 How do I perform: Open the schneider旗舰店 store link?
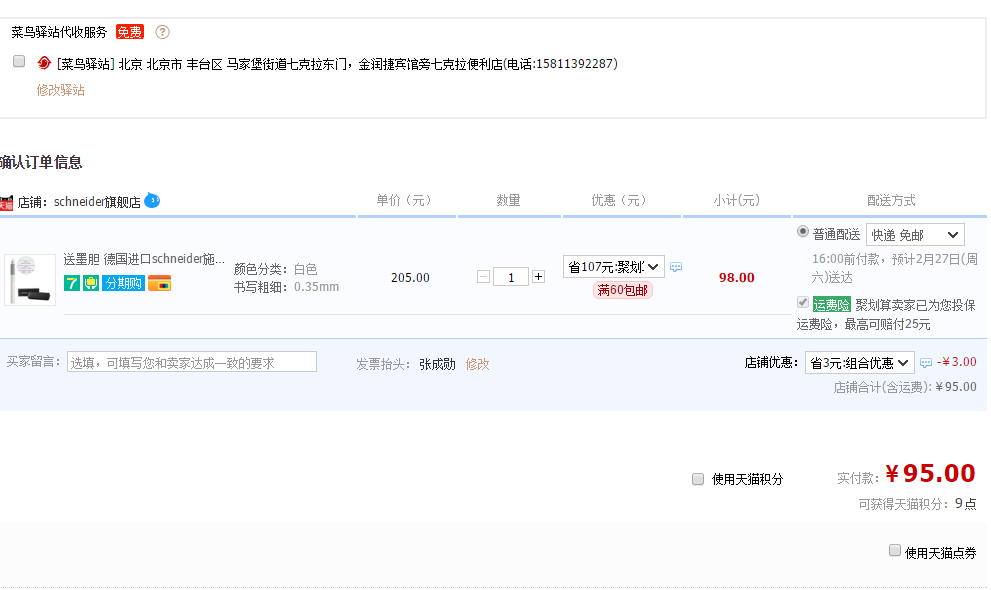pos(97,202)
